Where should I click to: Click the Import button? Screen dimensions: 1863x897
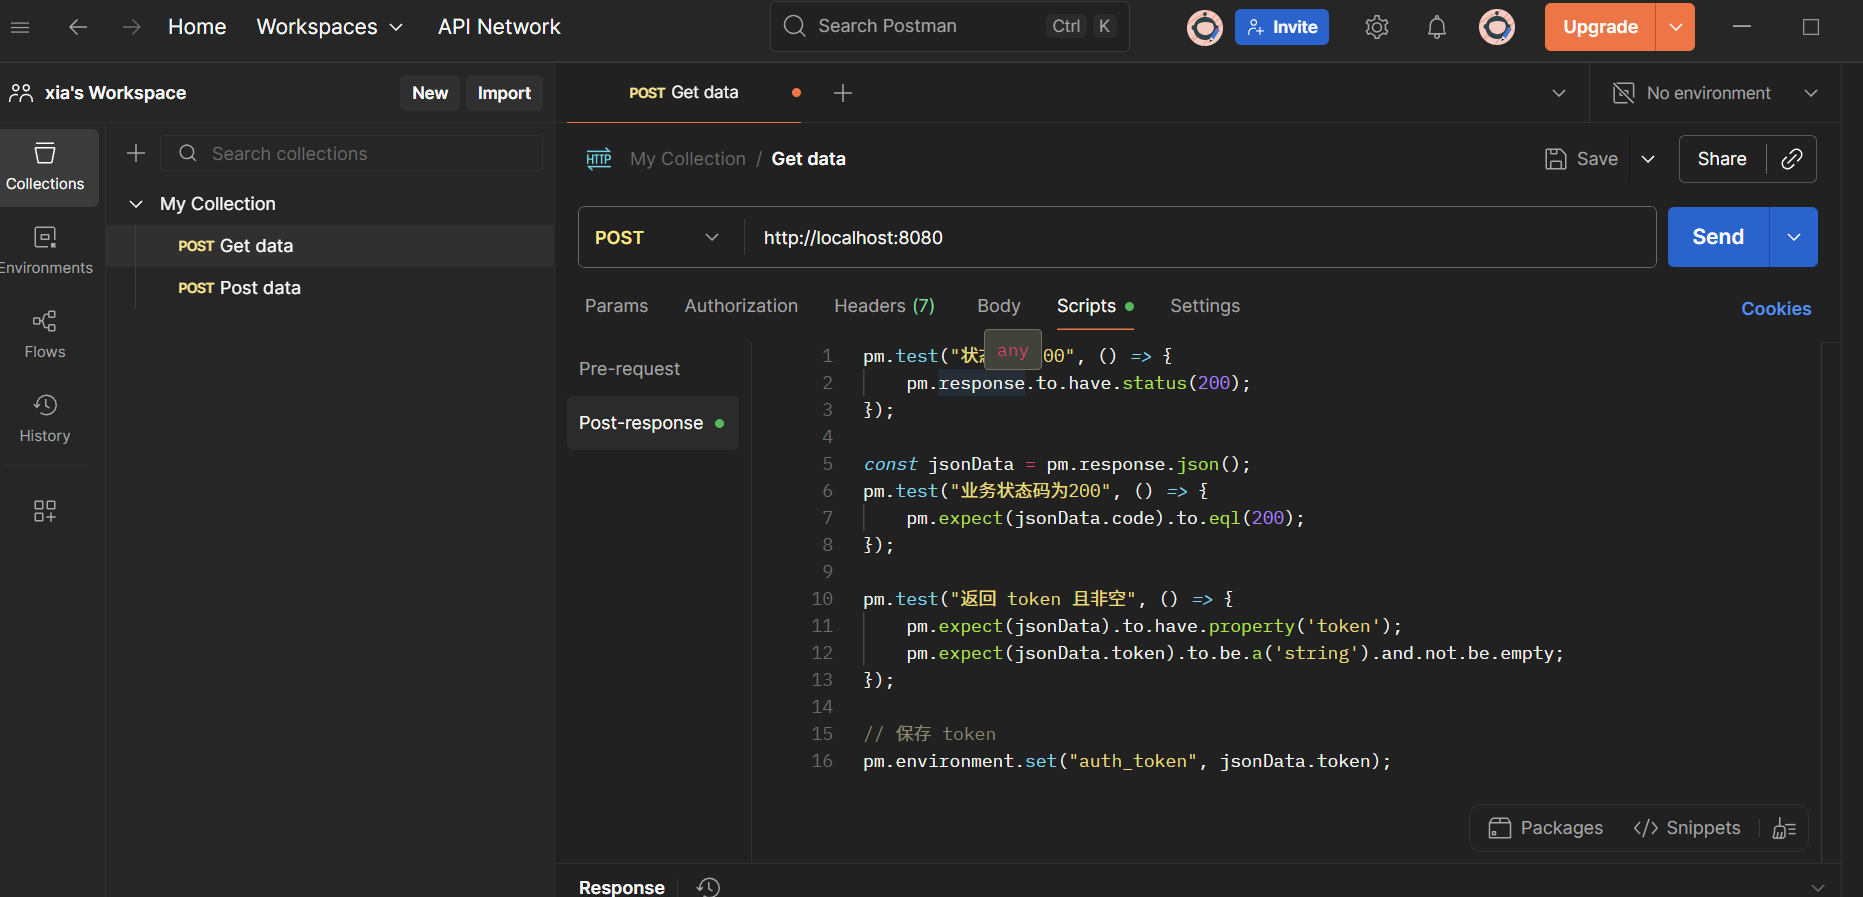pyautogui.click(x=504, y=93)
